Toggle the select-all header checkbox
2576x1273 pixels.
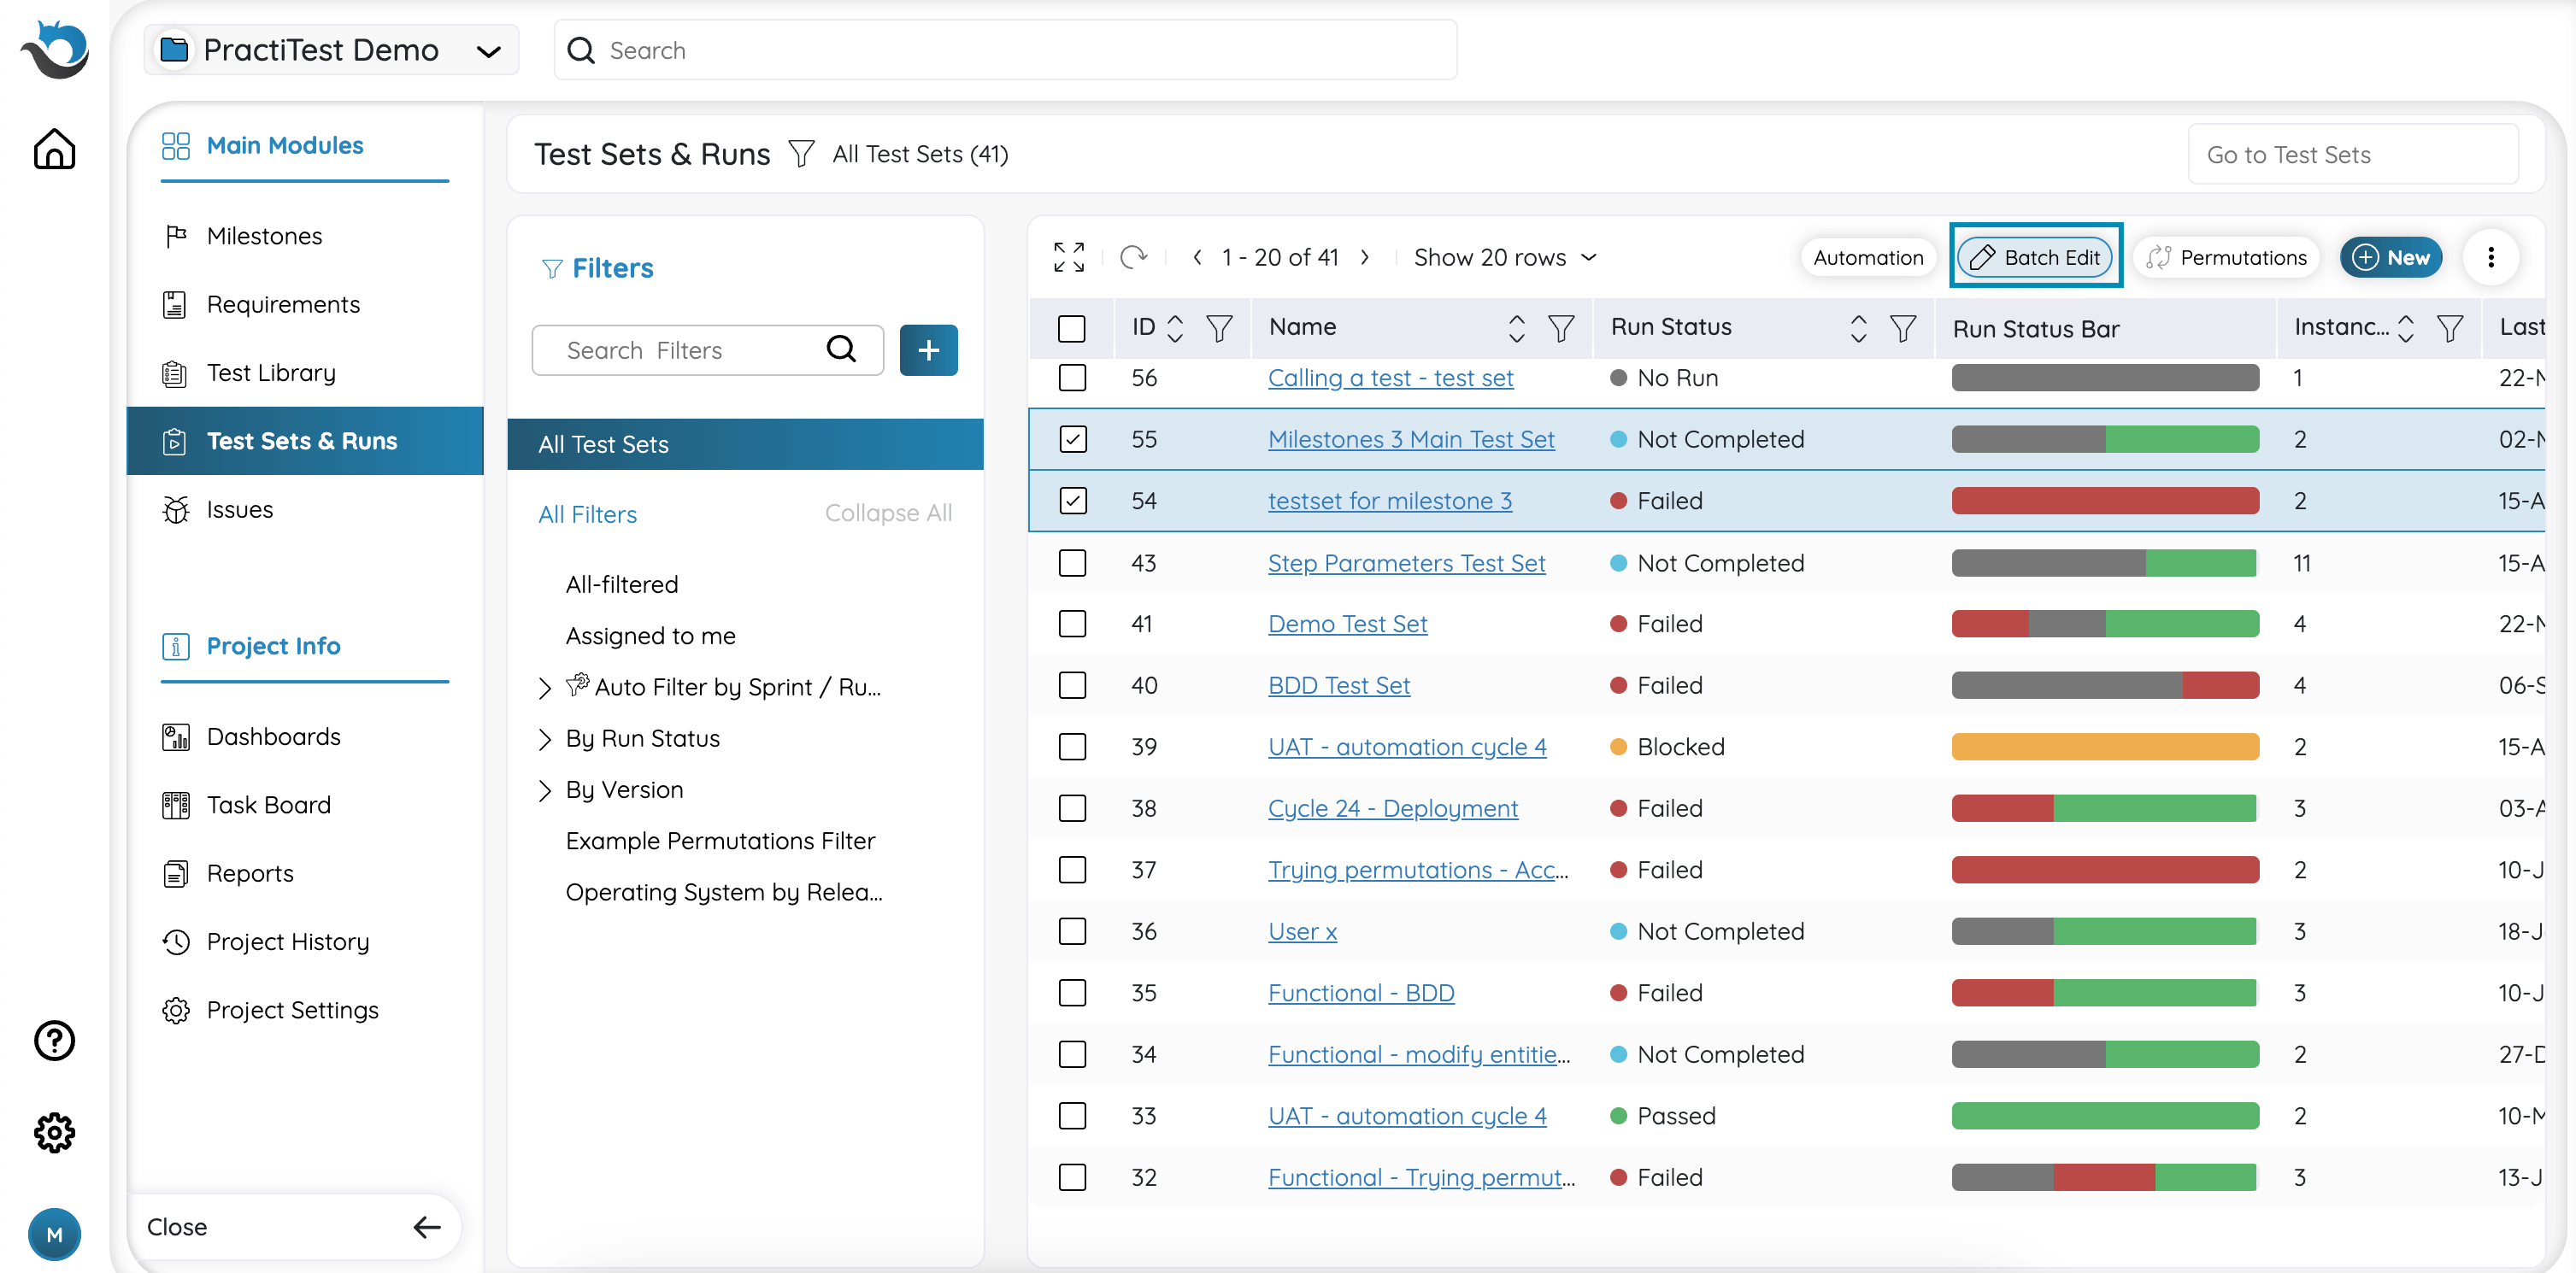click(x=1071, y=328)
